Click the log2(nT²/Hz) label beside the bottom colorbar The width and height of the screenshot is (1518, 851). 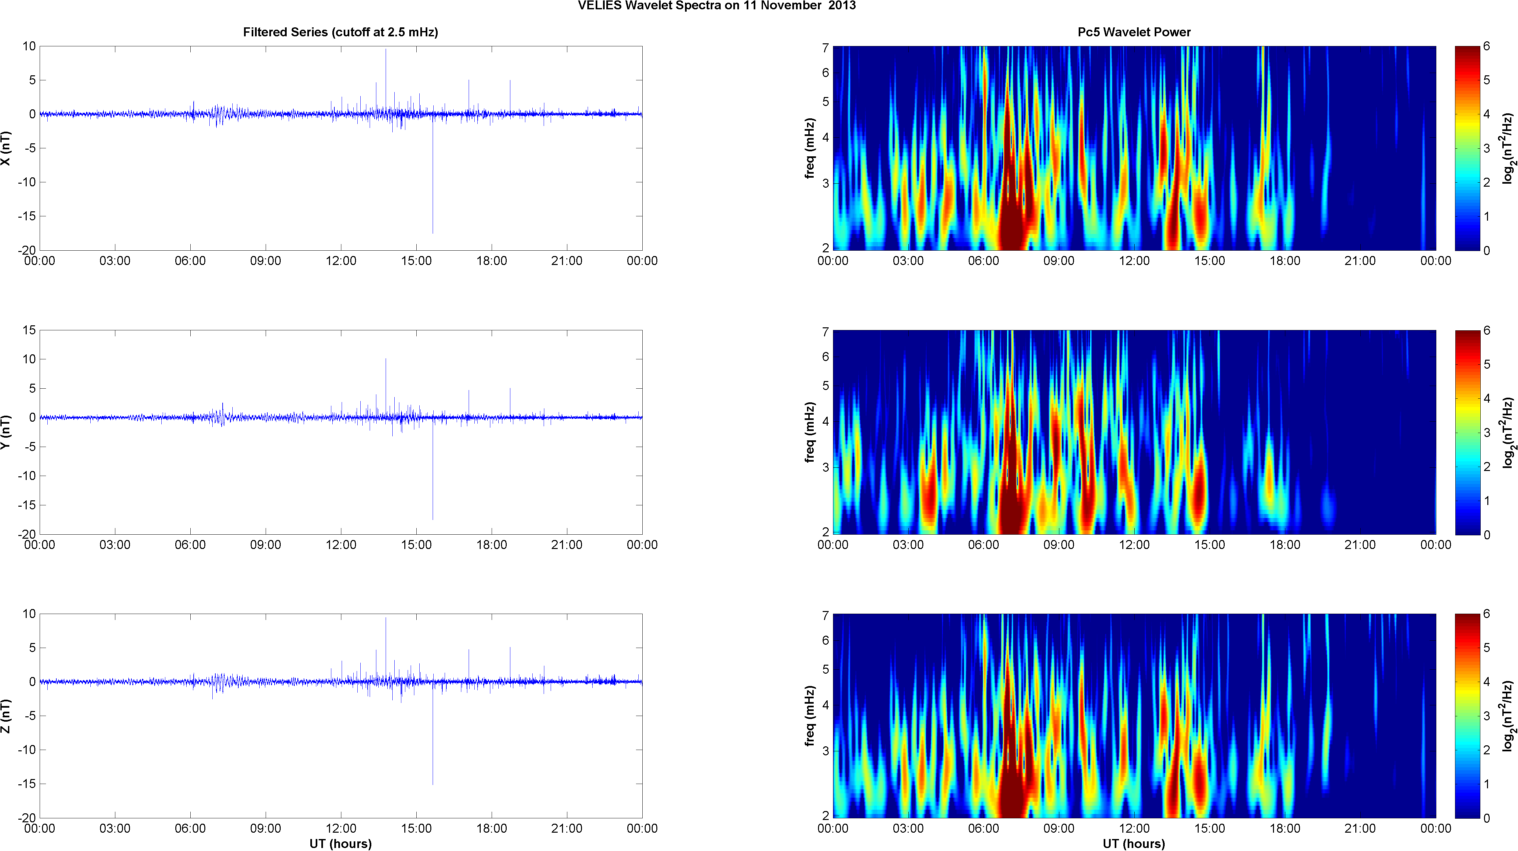(1508, 716)
